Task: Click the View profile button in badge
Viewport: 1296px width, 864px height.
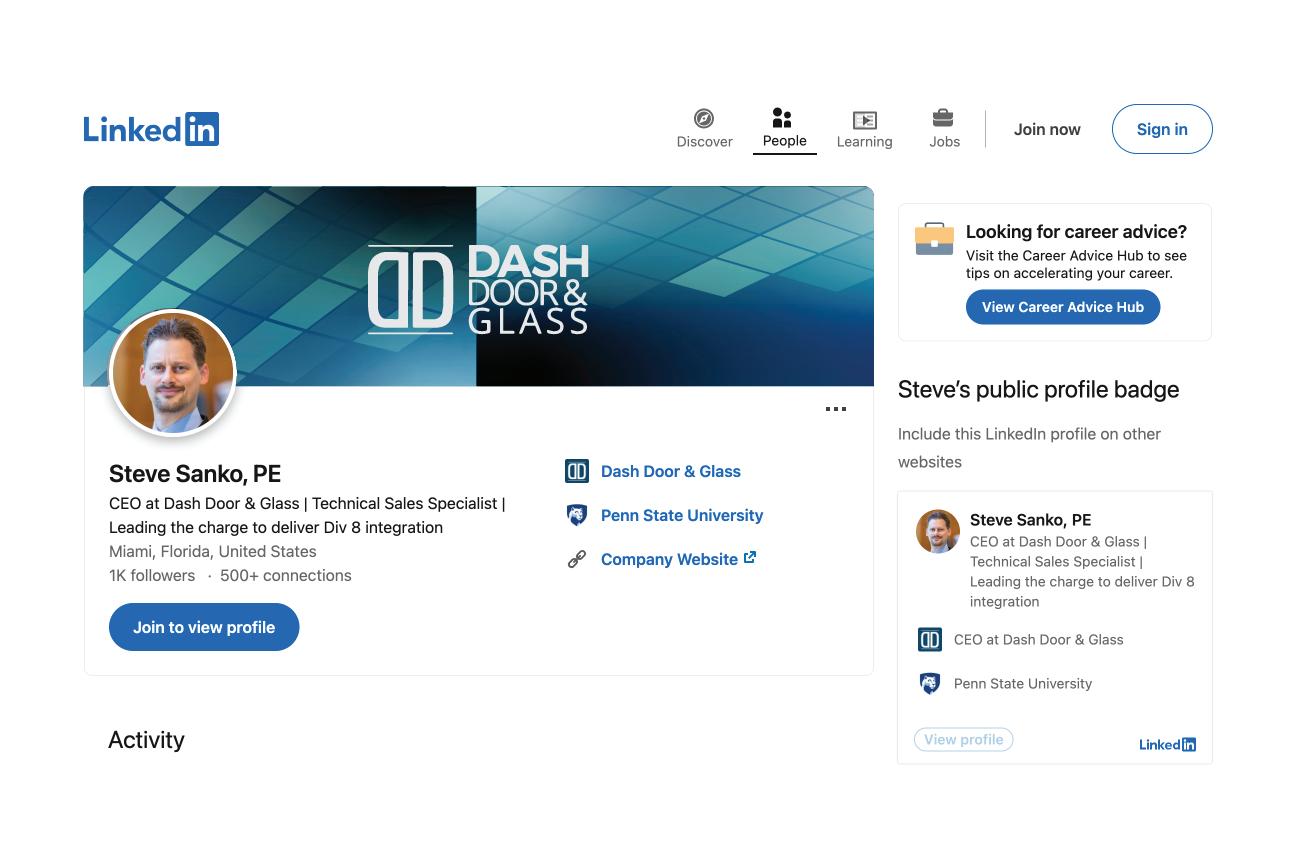Action: [964, 739]
